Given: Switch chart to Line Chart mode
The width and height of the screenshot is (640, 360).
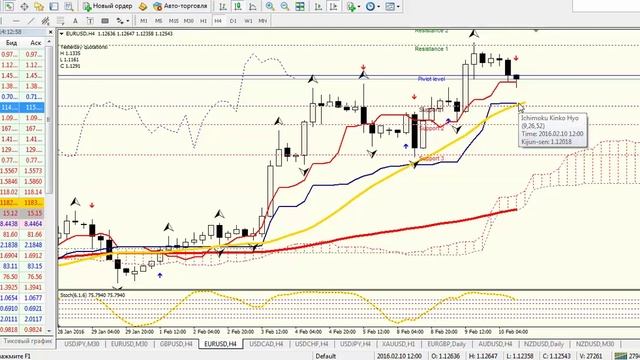Looking at the screenshot, I should (253, 7).
